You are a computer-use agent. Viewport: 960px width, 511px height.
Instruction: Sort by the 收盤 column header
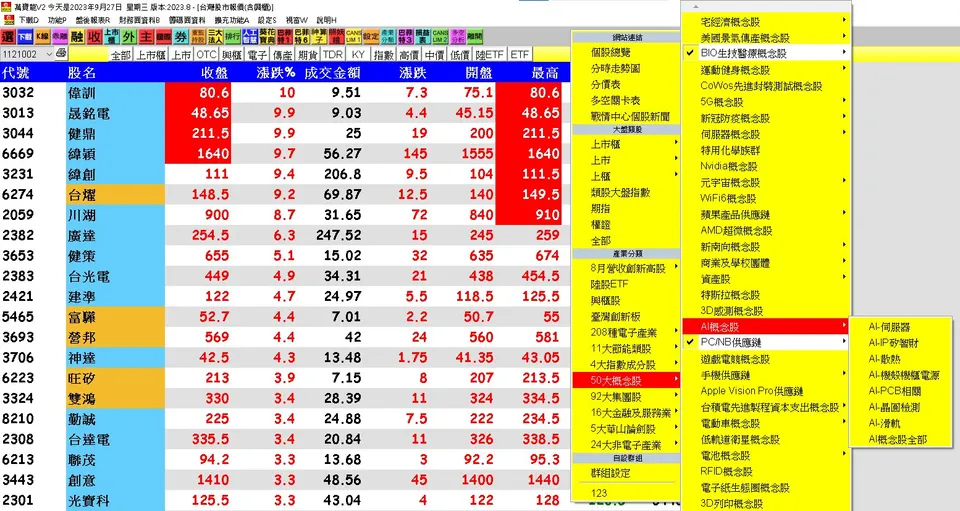tap(214, 73)
